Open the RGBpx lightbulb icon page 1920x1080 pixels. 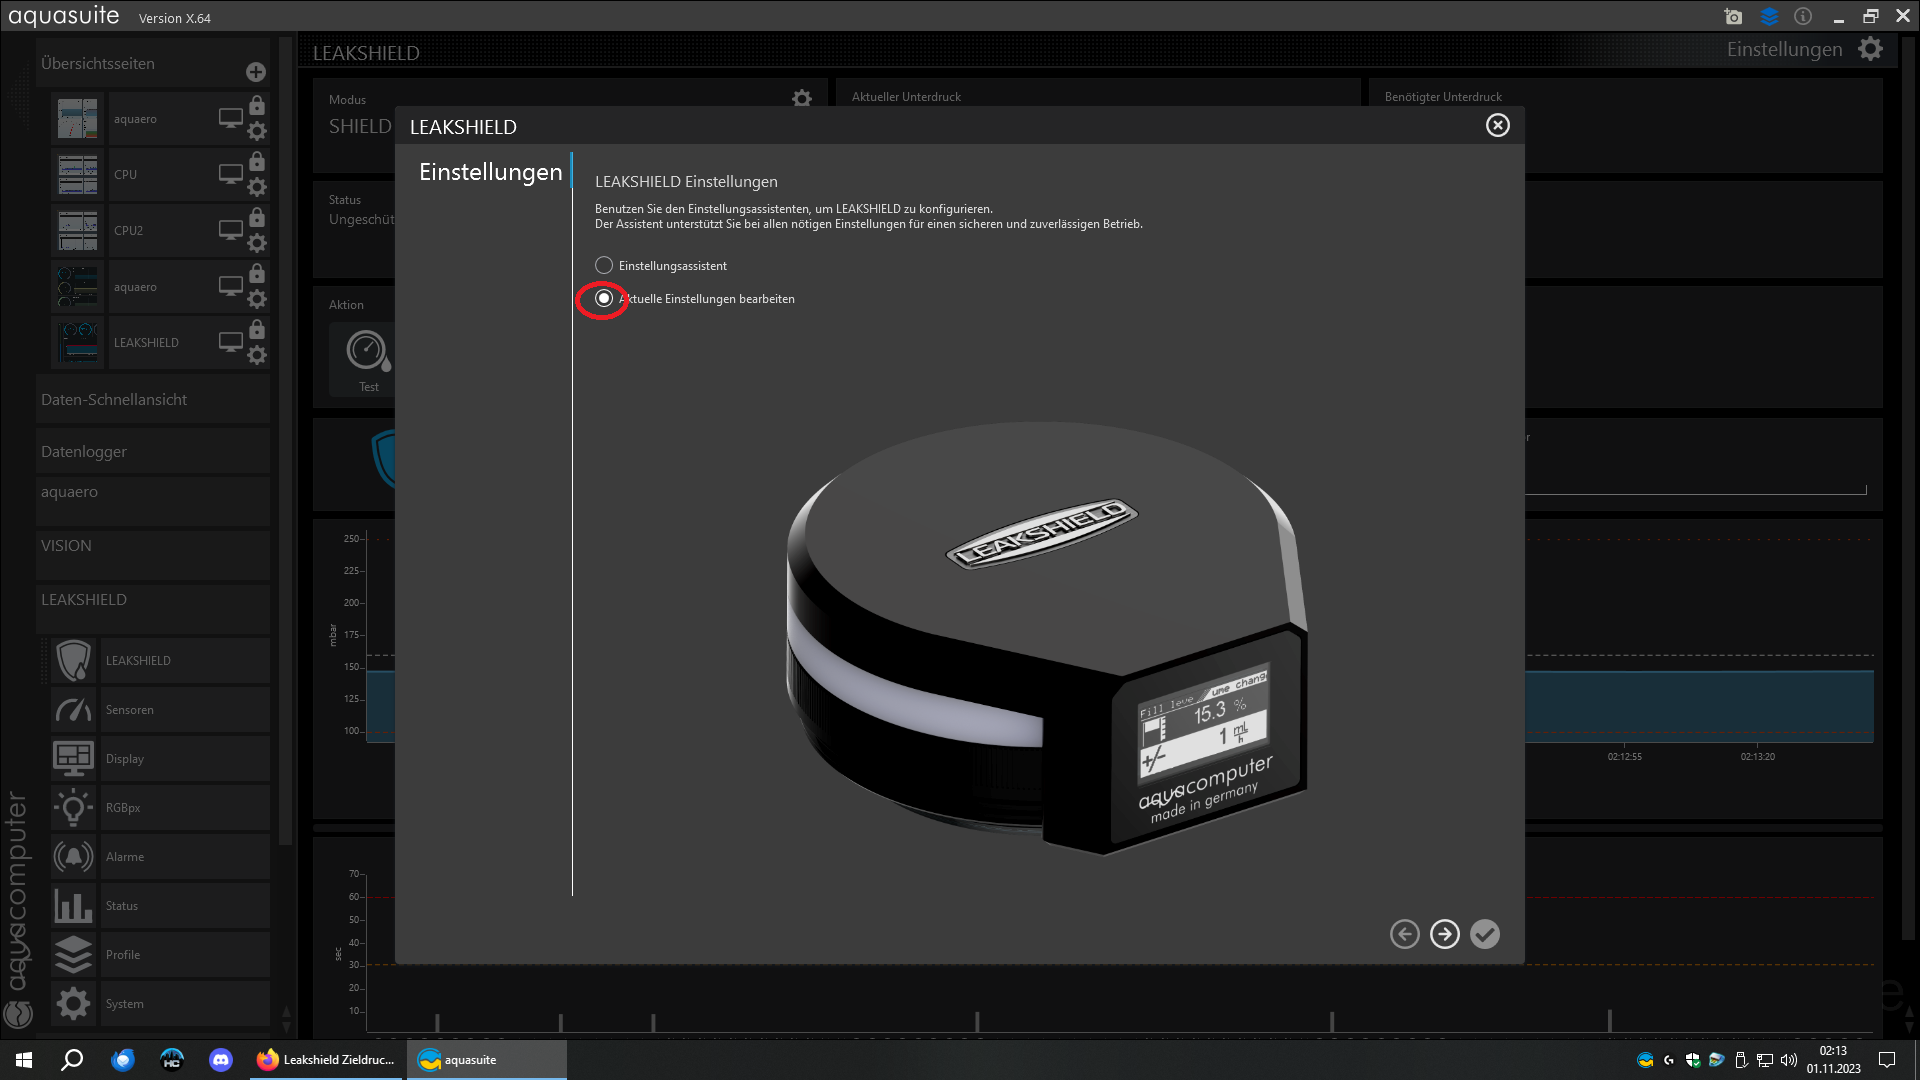pyautogui.click(x=73, y=808)
